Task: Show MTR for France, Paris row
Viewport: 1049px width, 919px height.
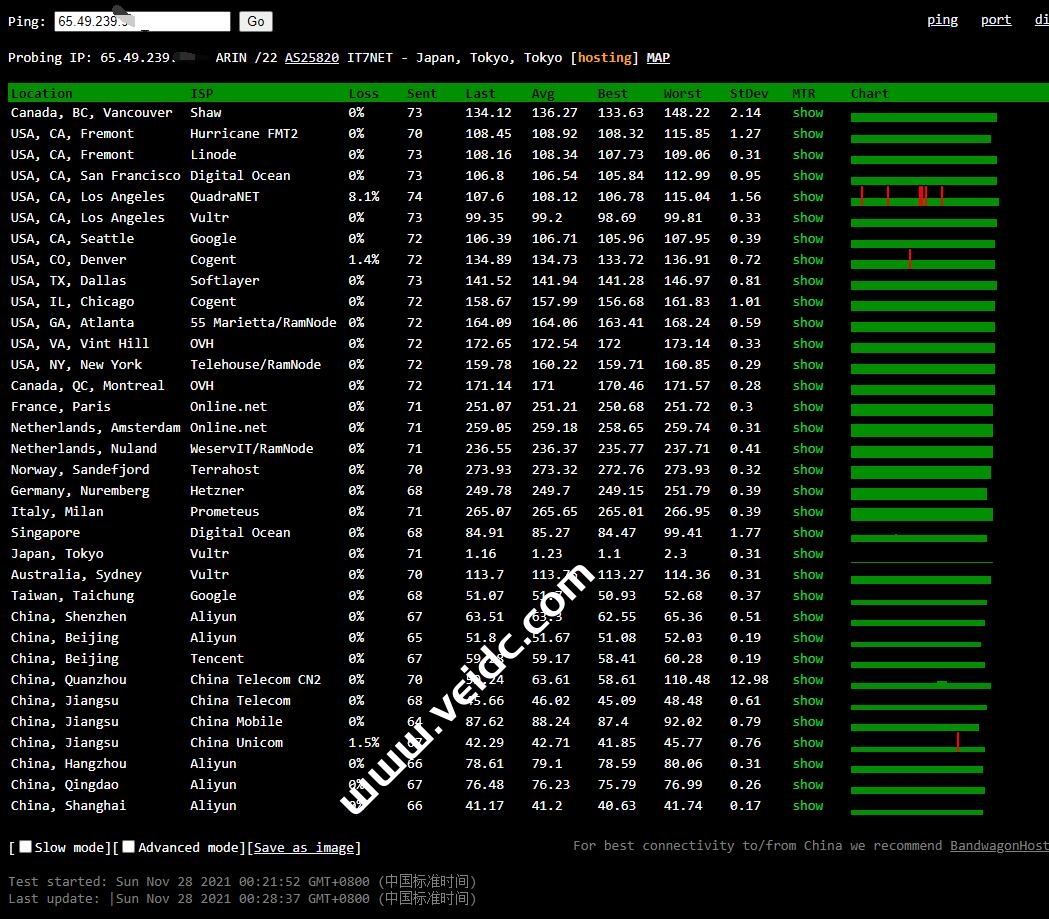Action: point(807,407)
